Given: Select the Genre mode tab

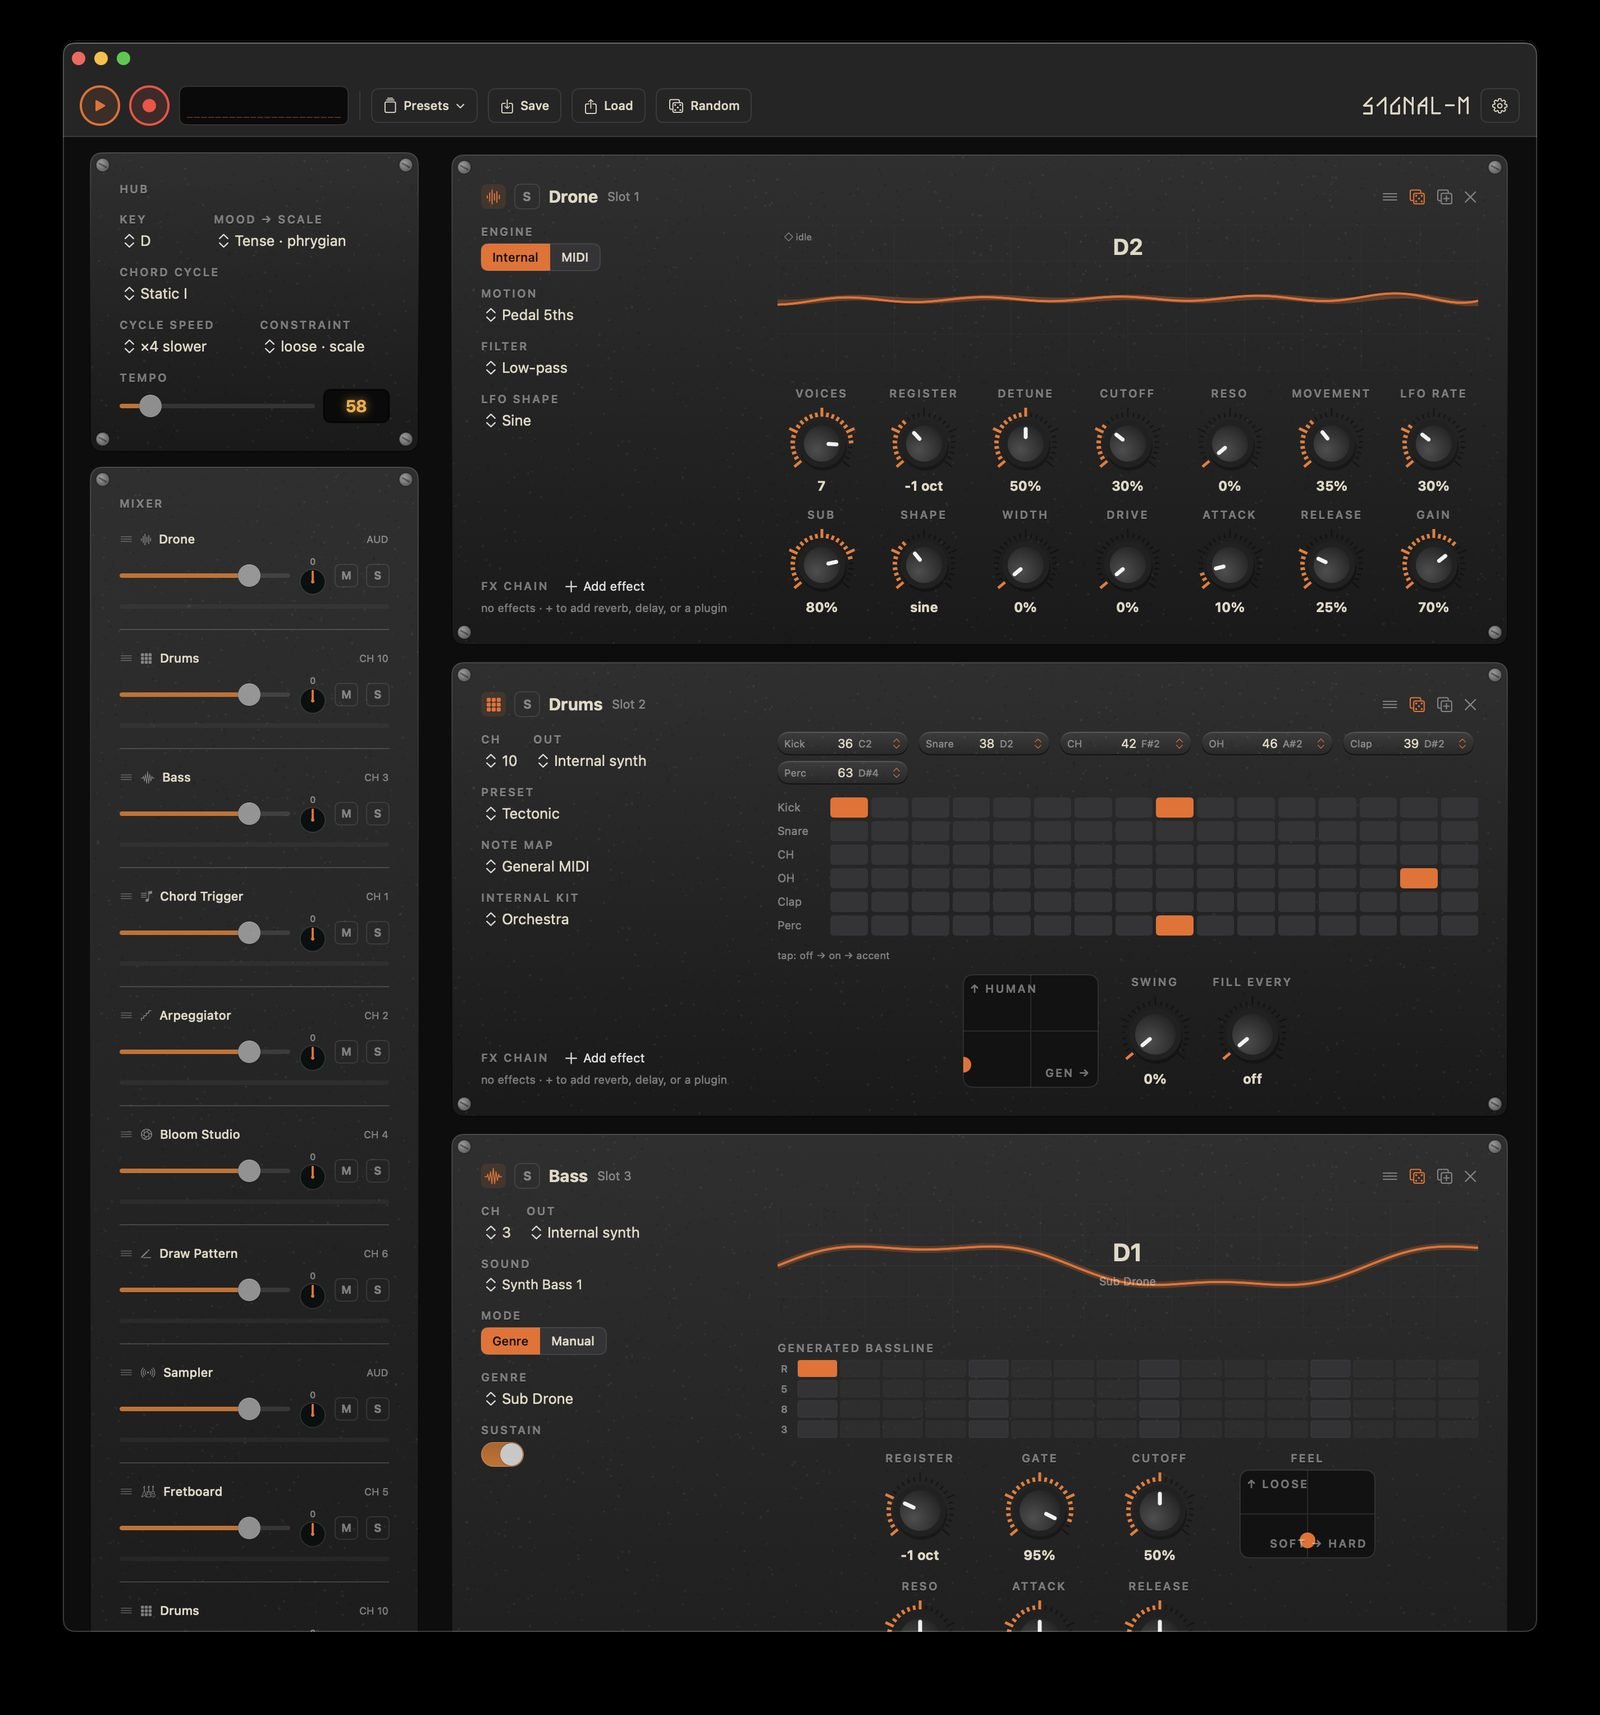Looking at the screenshot, I should (510, 1342).
